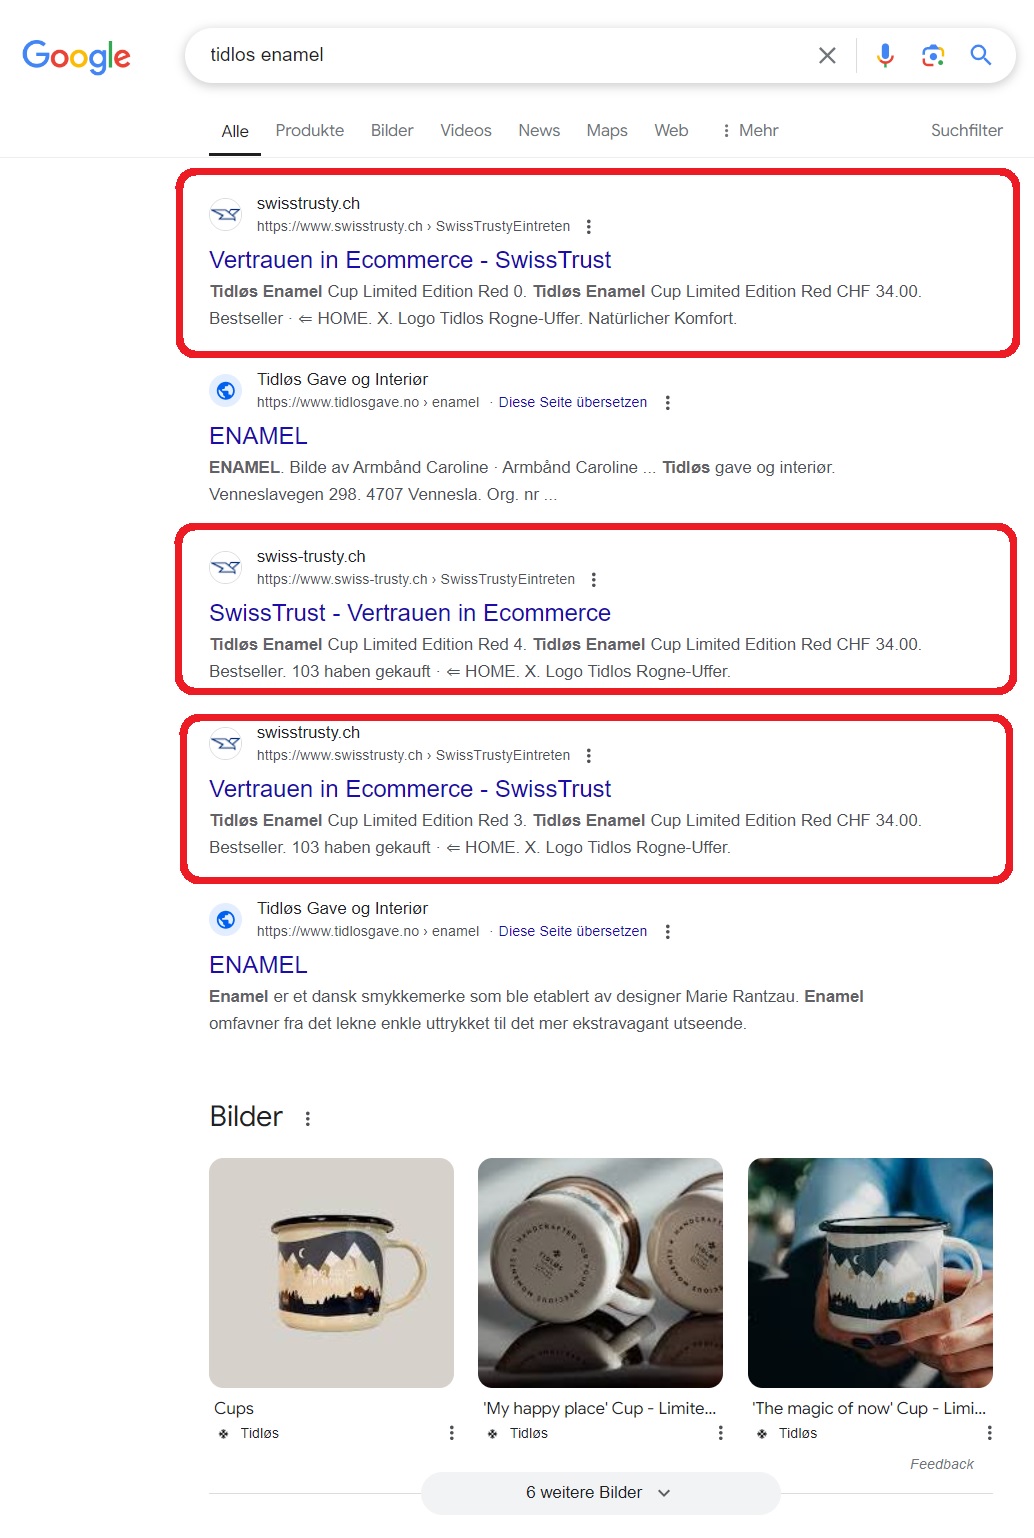The image size is (1034, 1538).
Task: Click first 'Diese Seite übersetzen' link
Action: tap(573, 403)
